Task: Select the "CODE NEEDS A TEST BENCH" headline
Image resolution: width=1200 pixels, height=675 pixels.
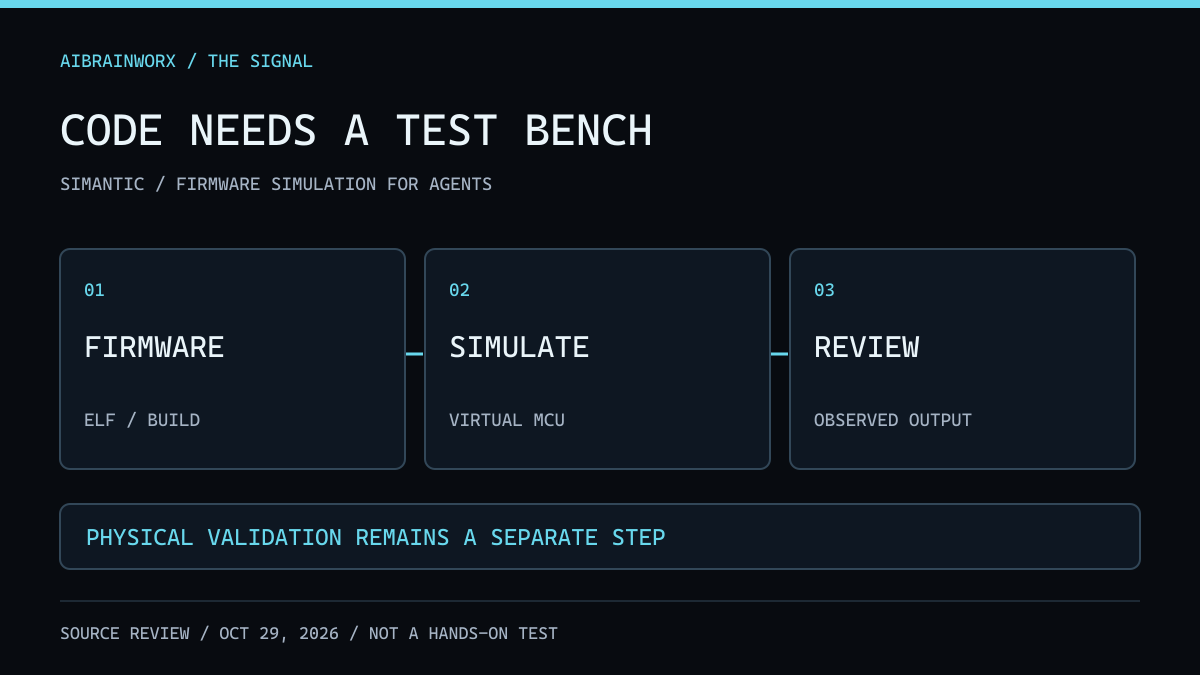Action: pyautogui.click(x=356, y=131)
